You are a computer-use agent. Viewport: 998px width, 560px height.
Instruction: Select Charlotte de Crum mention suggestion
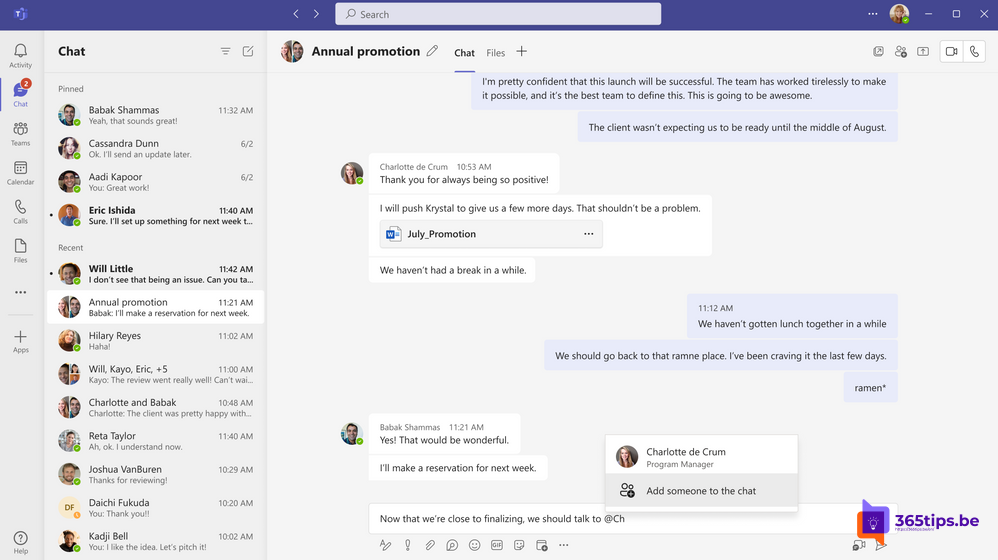pyautogui.click(x=701, y=457)
